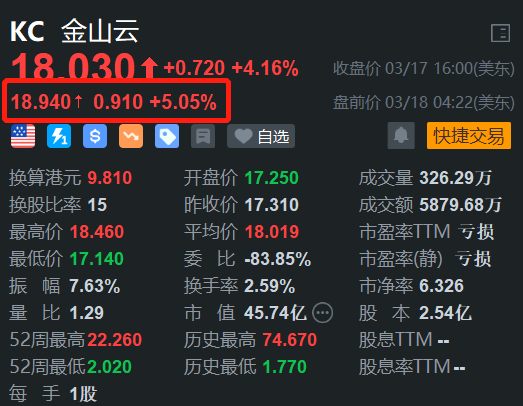523x406 pixels.
Task: Click the blue lightning Level 1 quote icon
Action: point(59,136)
